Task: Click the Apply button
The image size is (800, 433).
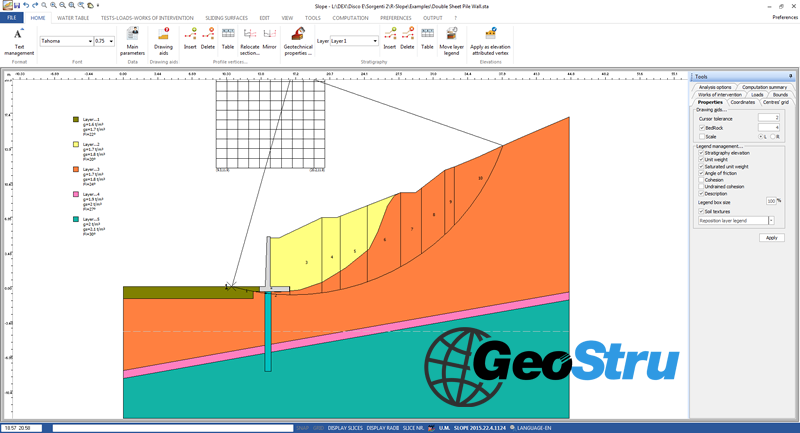Action: click(771, 238)
